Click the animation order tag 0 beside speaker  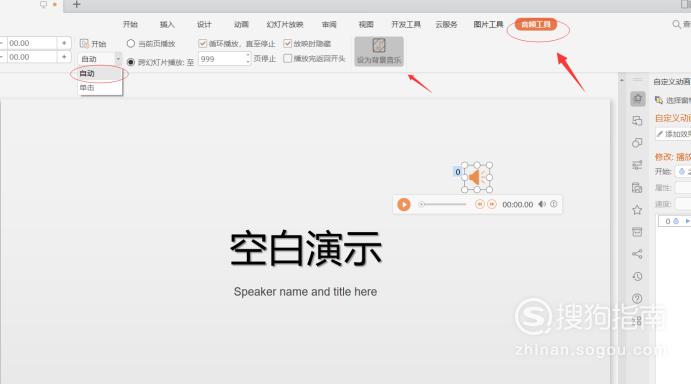[x=458, y=172]
